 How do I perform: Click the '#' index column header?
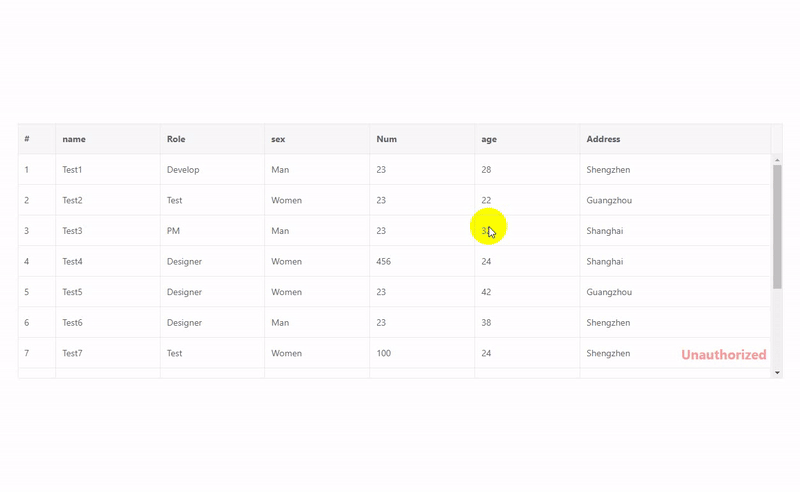[27, 139]
